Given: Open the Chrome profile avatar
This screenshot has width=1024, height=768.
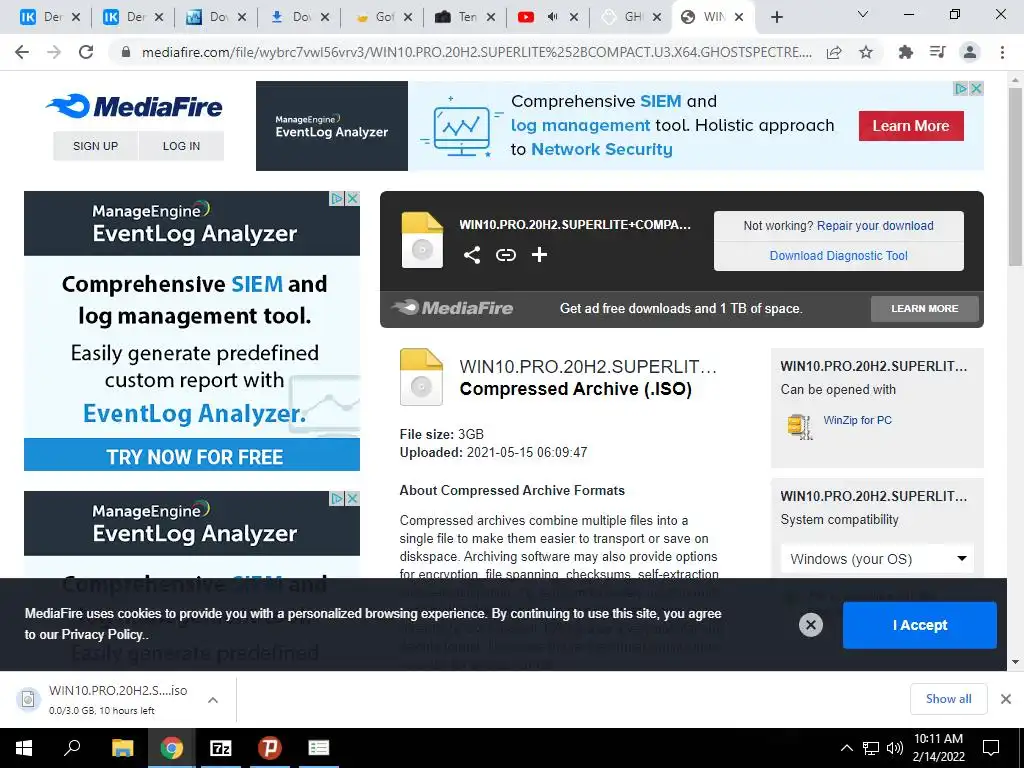Looking at the screenshot, I should (x=970, y=52).
